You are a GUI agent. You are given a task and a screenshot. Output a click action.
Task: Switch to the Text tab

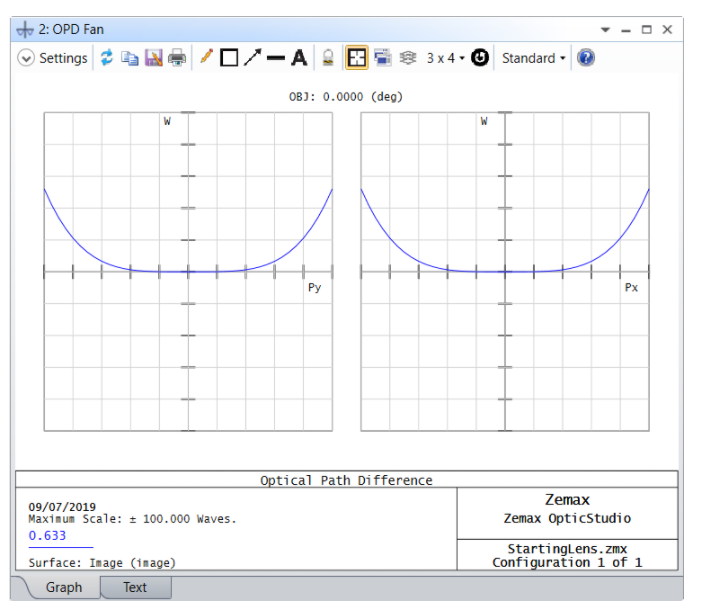[135, 587]
